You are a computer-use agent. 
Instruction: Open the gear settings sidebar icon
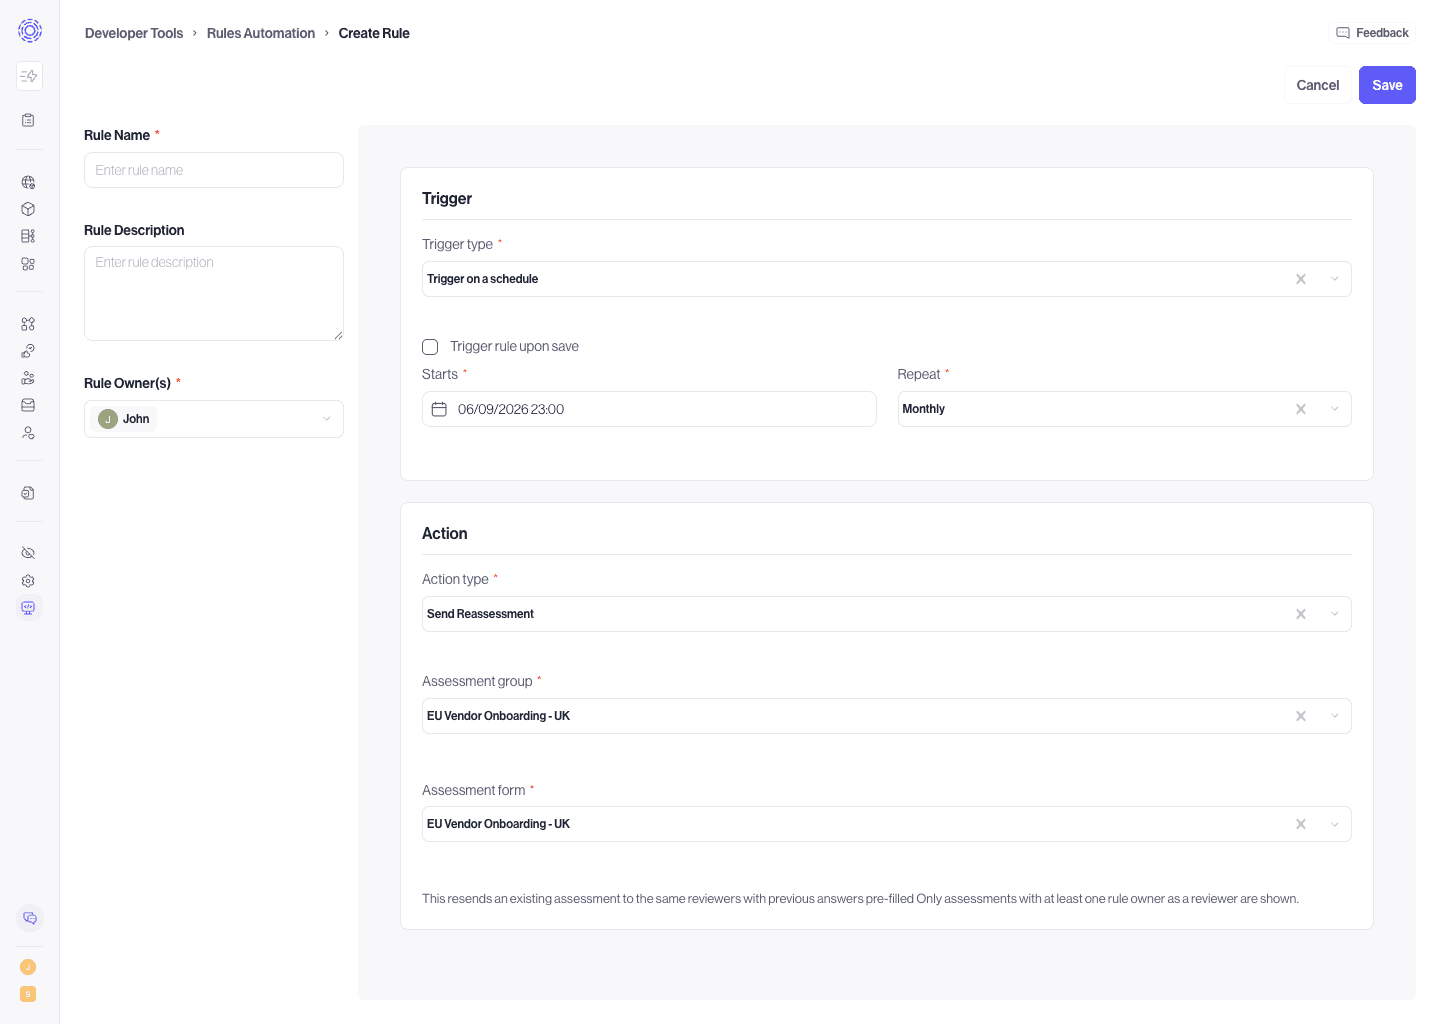(28, 581)
